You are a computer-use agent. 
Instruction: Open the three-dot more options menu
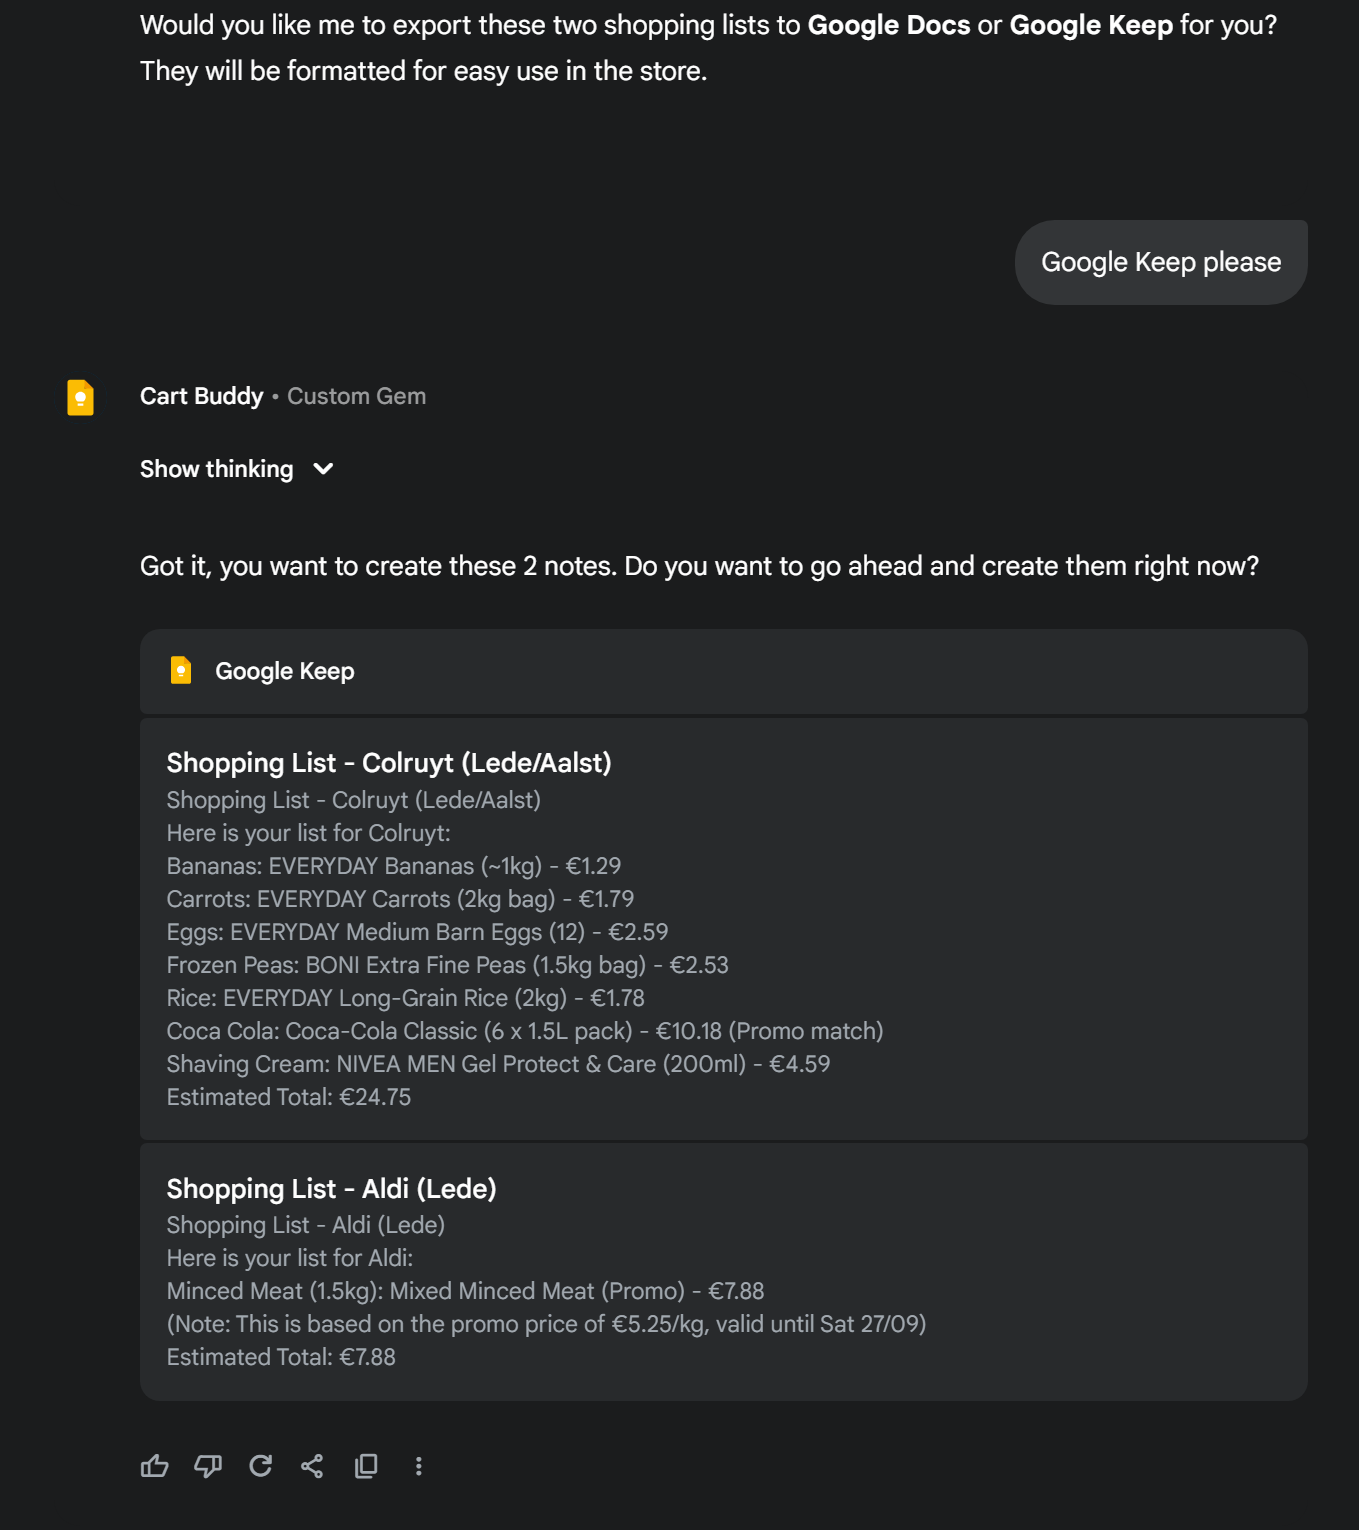pos(419,1466)
